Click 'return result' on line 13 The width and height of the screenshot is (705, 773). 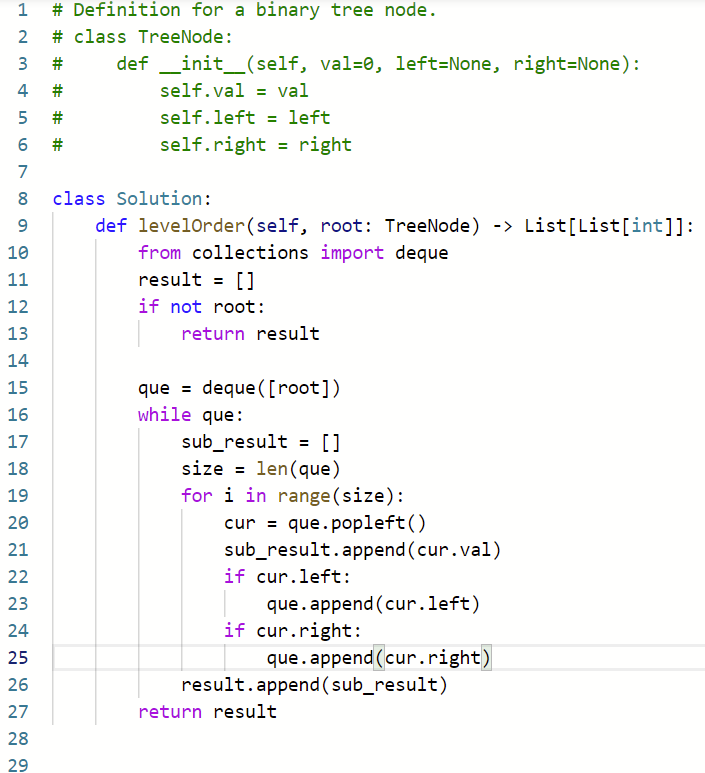point(250,334)
